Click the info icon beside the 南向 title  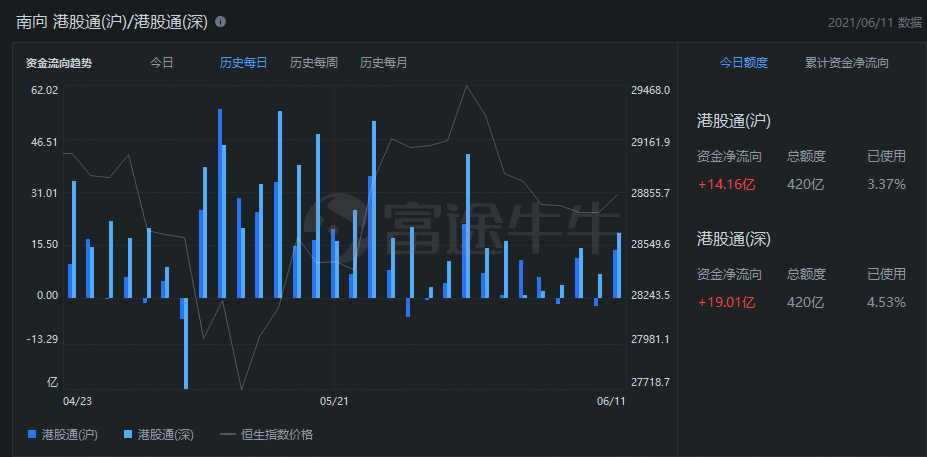[x=221, y=21]
